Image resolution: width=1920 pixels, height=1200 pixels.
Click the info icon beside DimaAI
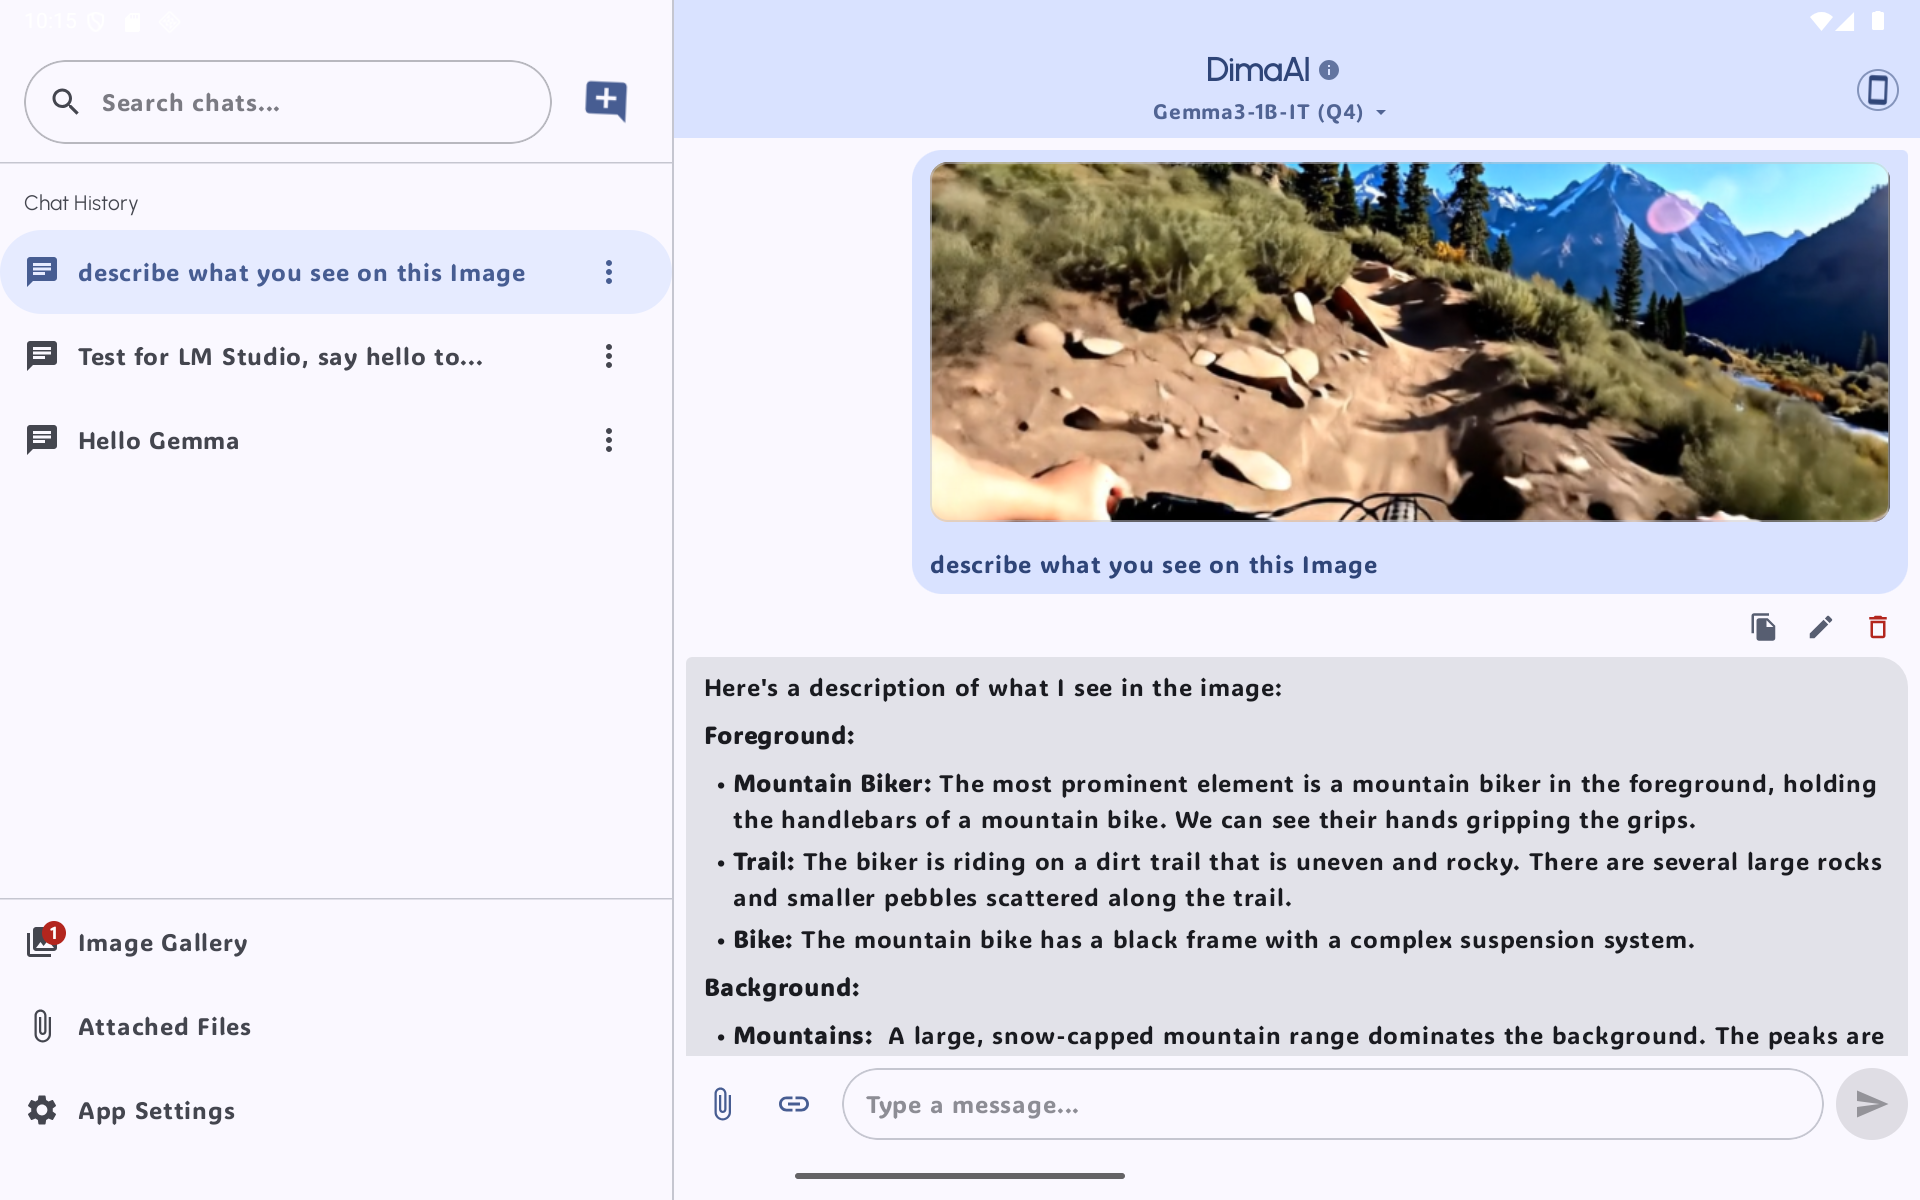pos(1329,70)
